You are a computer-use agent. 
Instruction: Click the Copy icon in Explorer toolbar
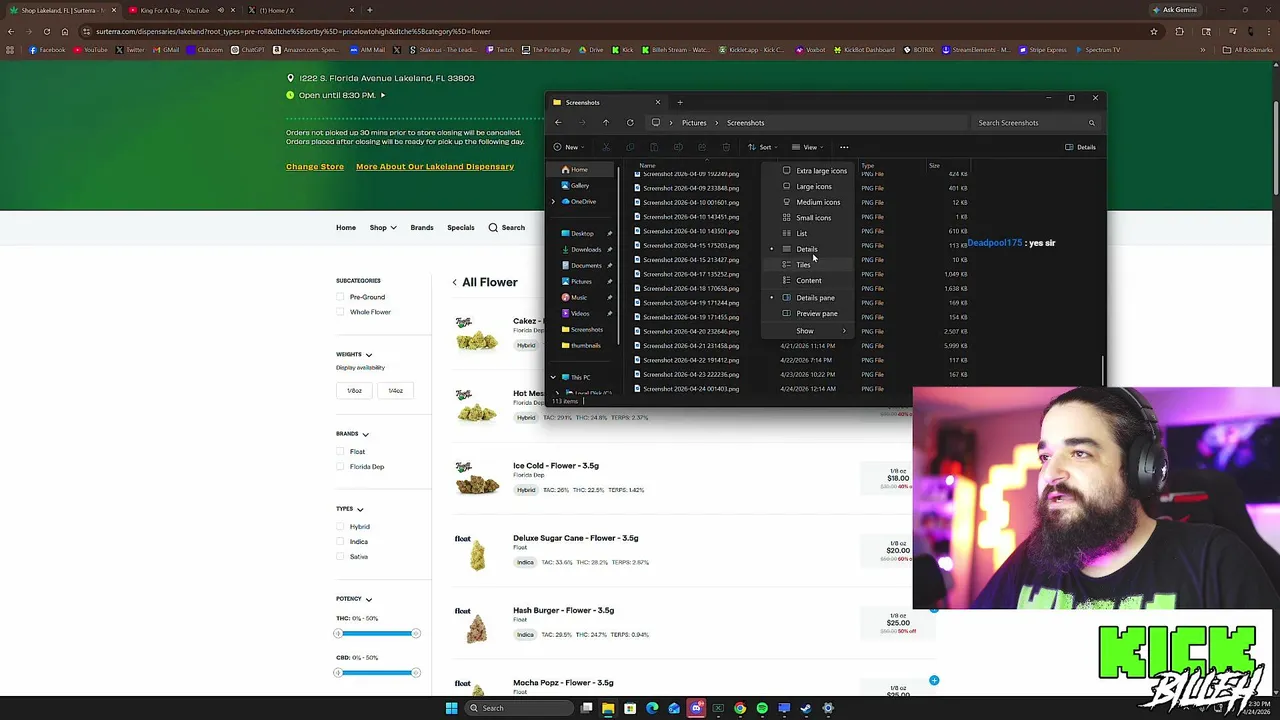(x=630, y=147)
